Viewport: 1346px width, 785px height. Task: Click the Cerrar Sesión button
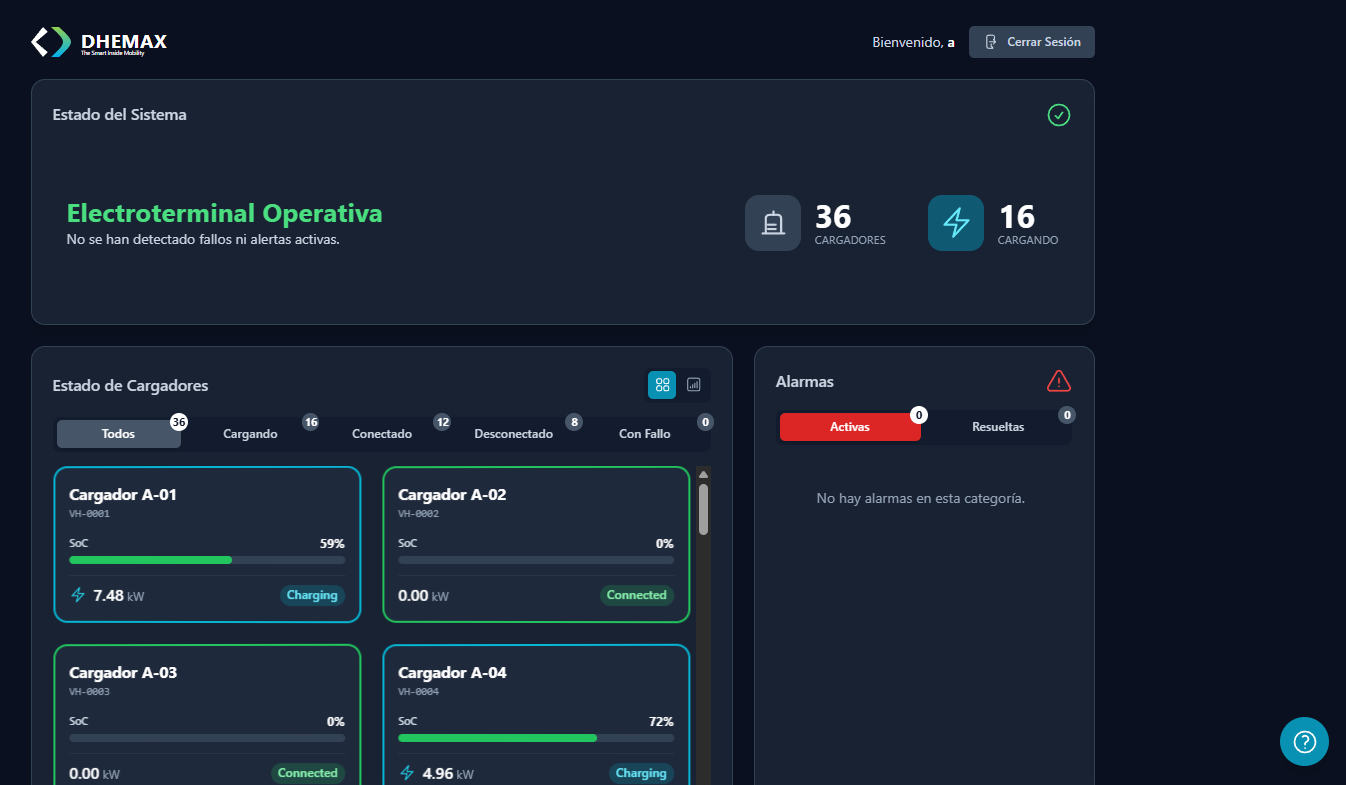pyautogui.click(x=1031, y=41)
